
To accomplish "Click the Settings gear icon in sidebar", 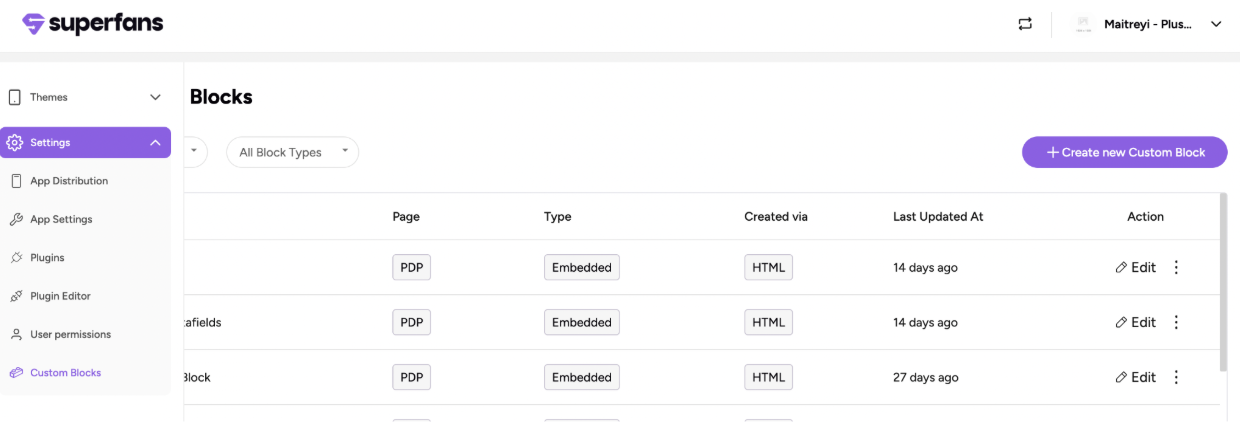I will pos(15,143).
